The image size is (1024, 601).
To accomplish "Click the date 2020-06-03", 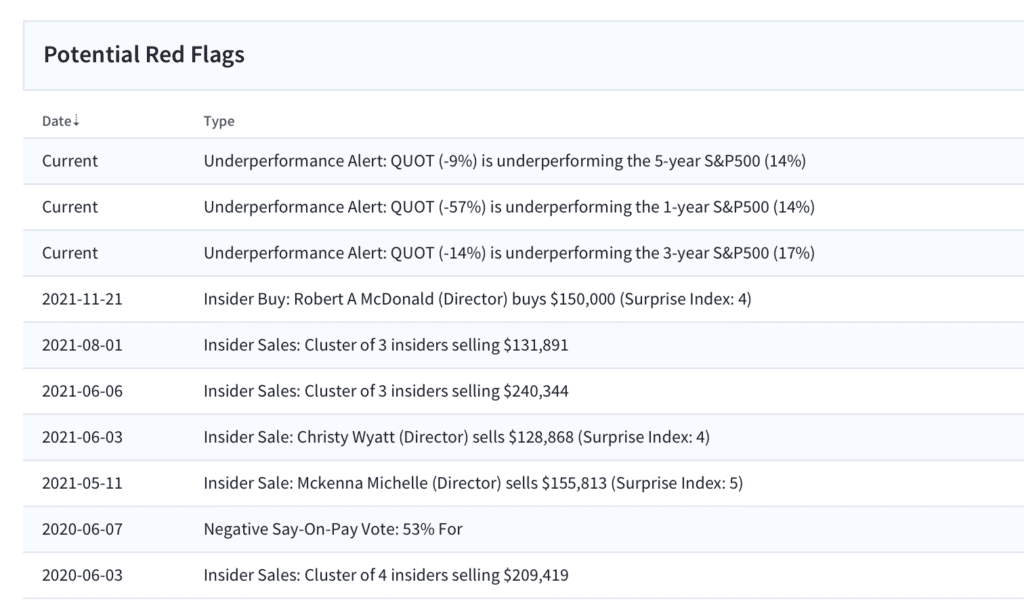I will point(82,576).
